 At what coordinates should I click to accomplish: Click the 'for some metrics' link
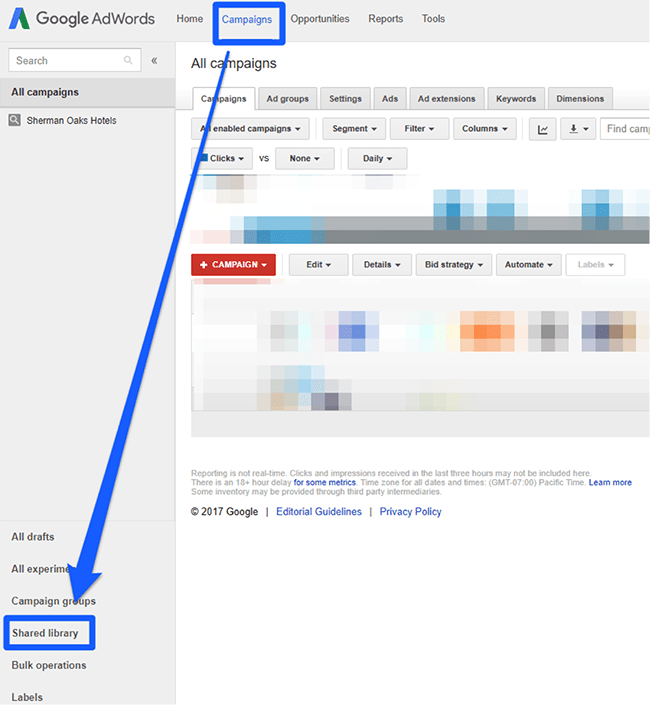(325, 482)
